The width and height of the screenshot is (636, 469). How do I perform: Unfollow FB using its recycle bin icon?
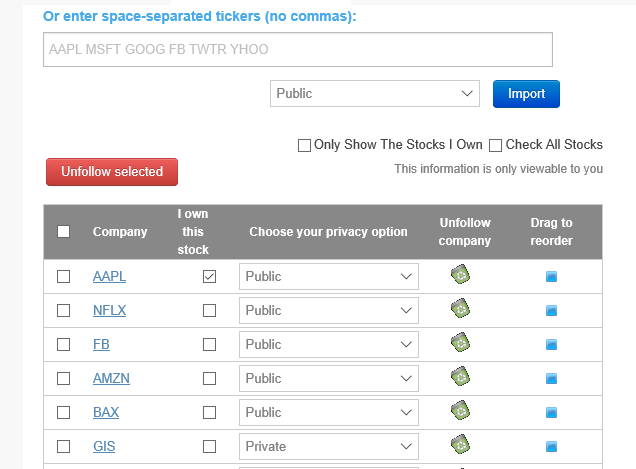point(460,343)
